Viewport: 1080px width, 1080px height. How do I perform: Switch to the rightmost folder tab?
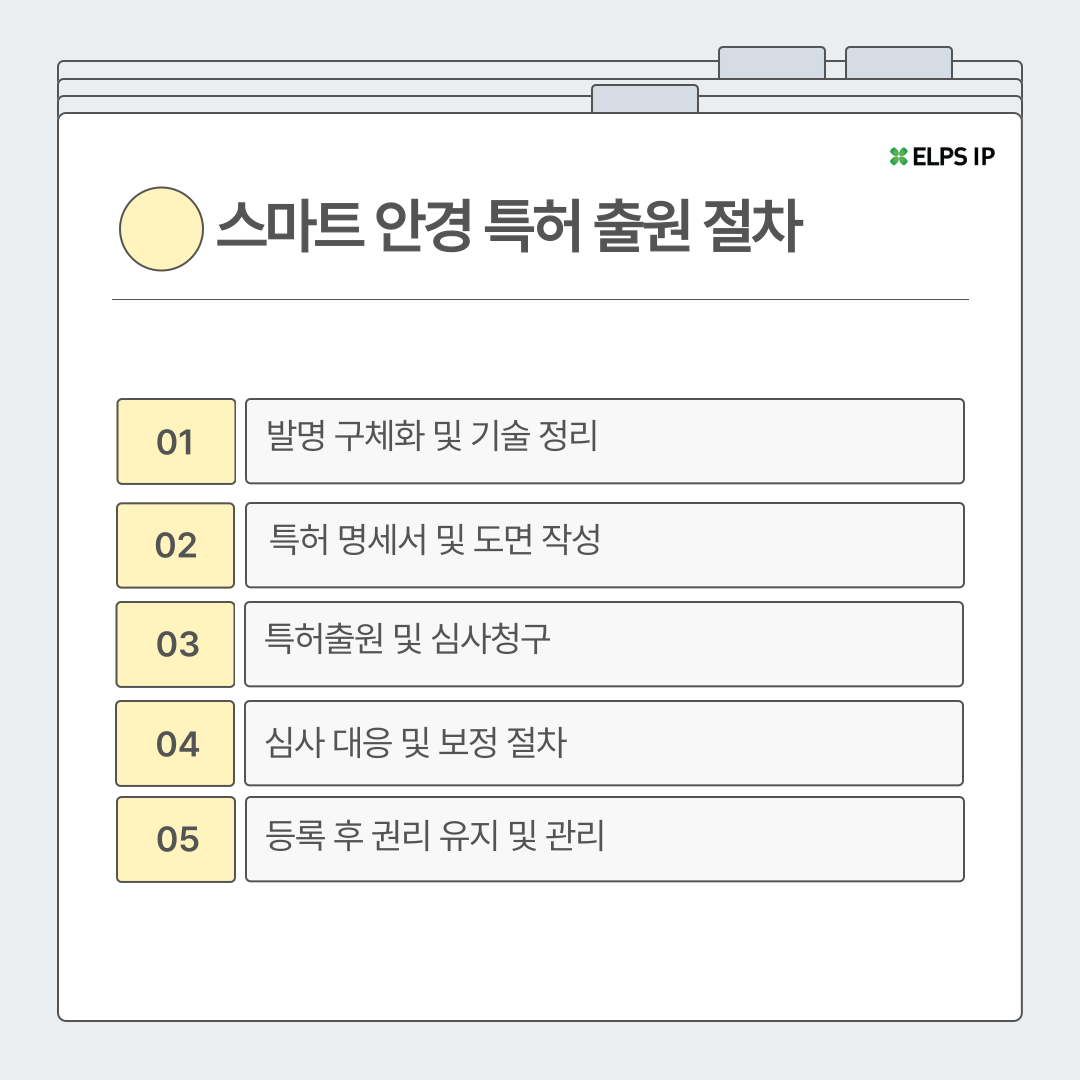click(898, 62)
